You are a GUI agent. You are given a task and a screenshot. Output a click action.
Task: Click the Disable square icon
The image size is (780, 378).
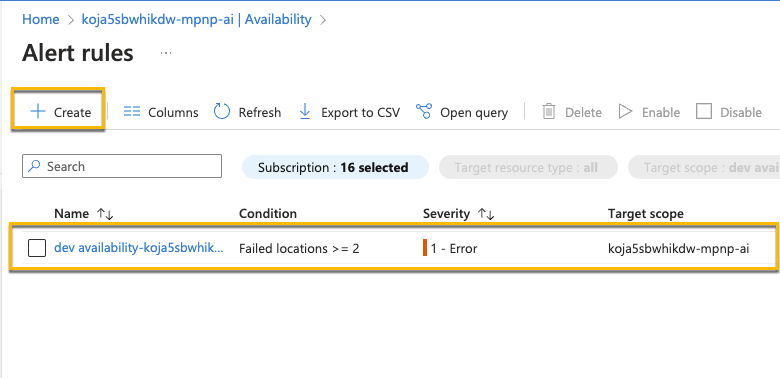pyautogui.click(x=704, y=111)
